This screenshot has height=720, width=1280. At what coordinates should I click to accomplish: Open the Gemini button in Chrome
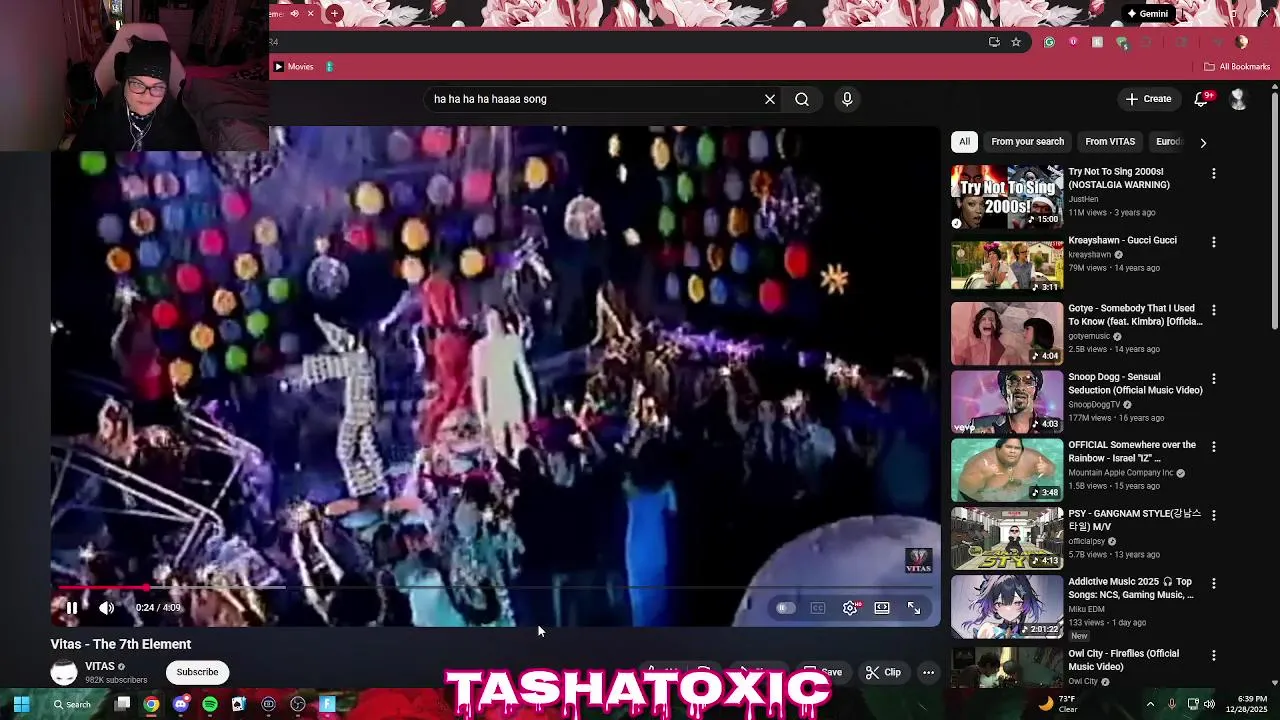tap(1146, 14)
